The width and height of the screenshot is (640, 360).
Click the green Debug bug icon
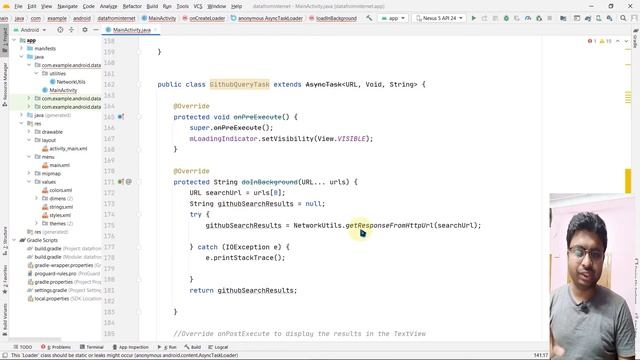pos(506,18)
